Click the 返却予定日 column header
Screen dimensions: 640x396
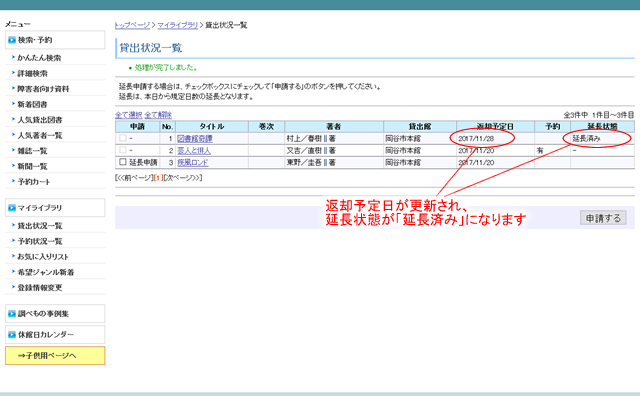pos(495,127)
